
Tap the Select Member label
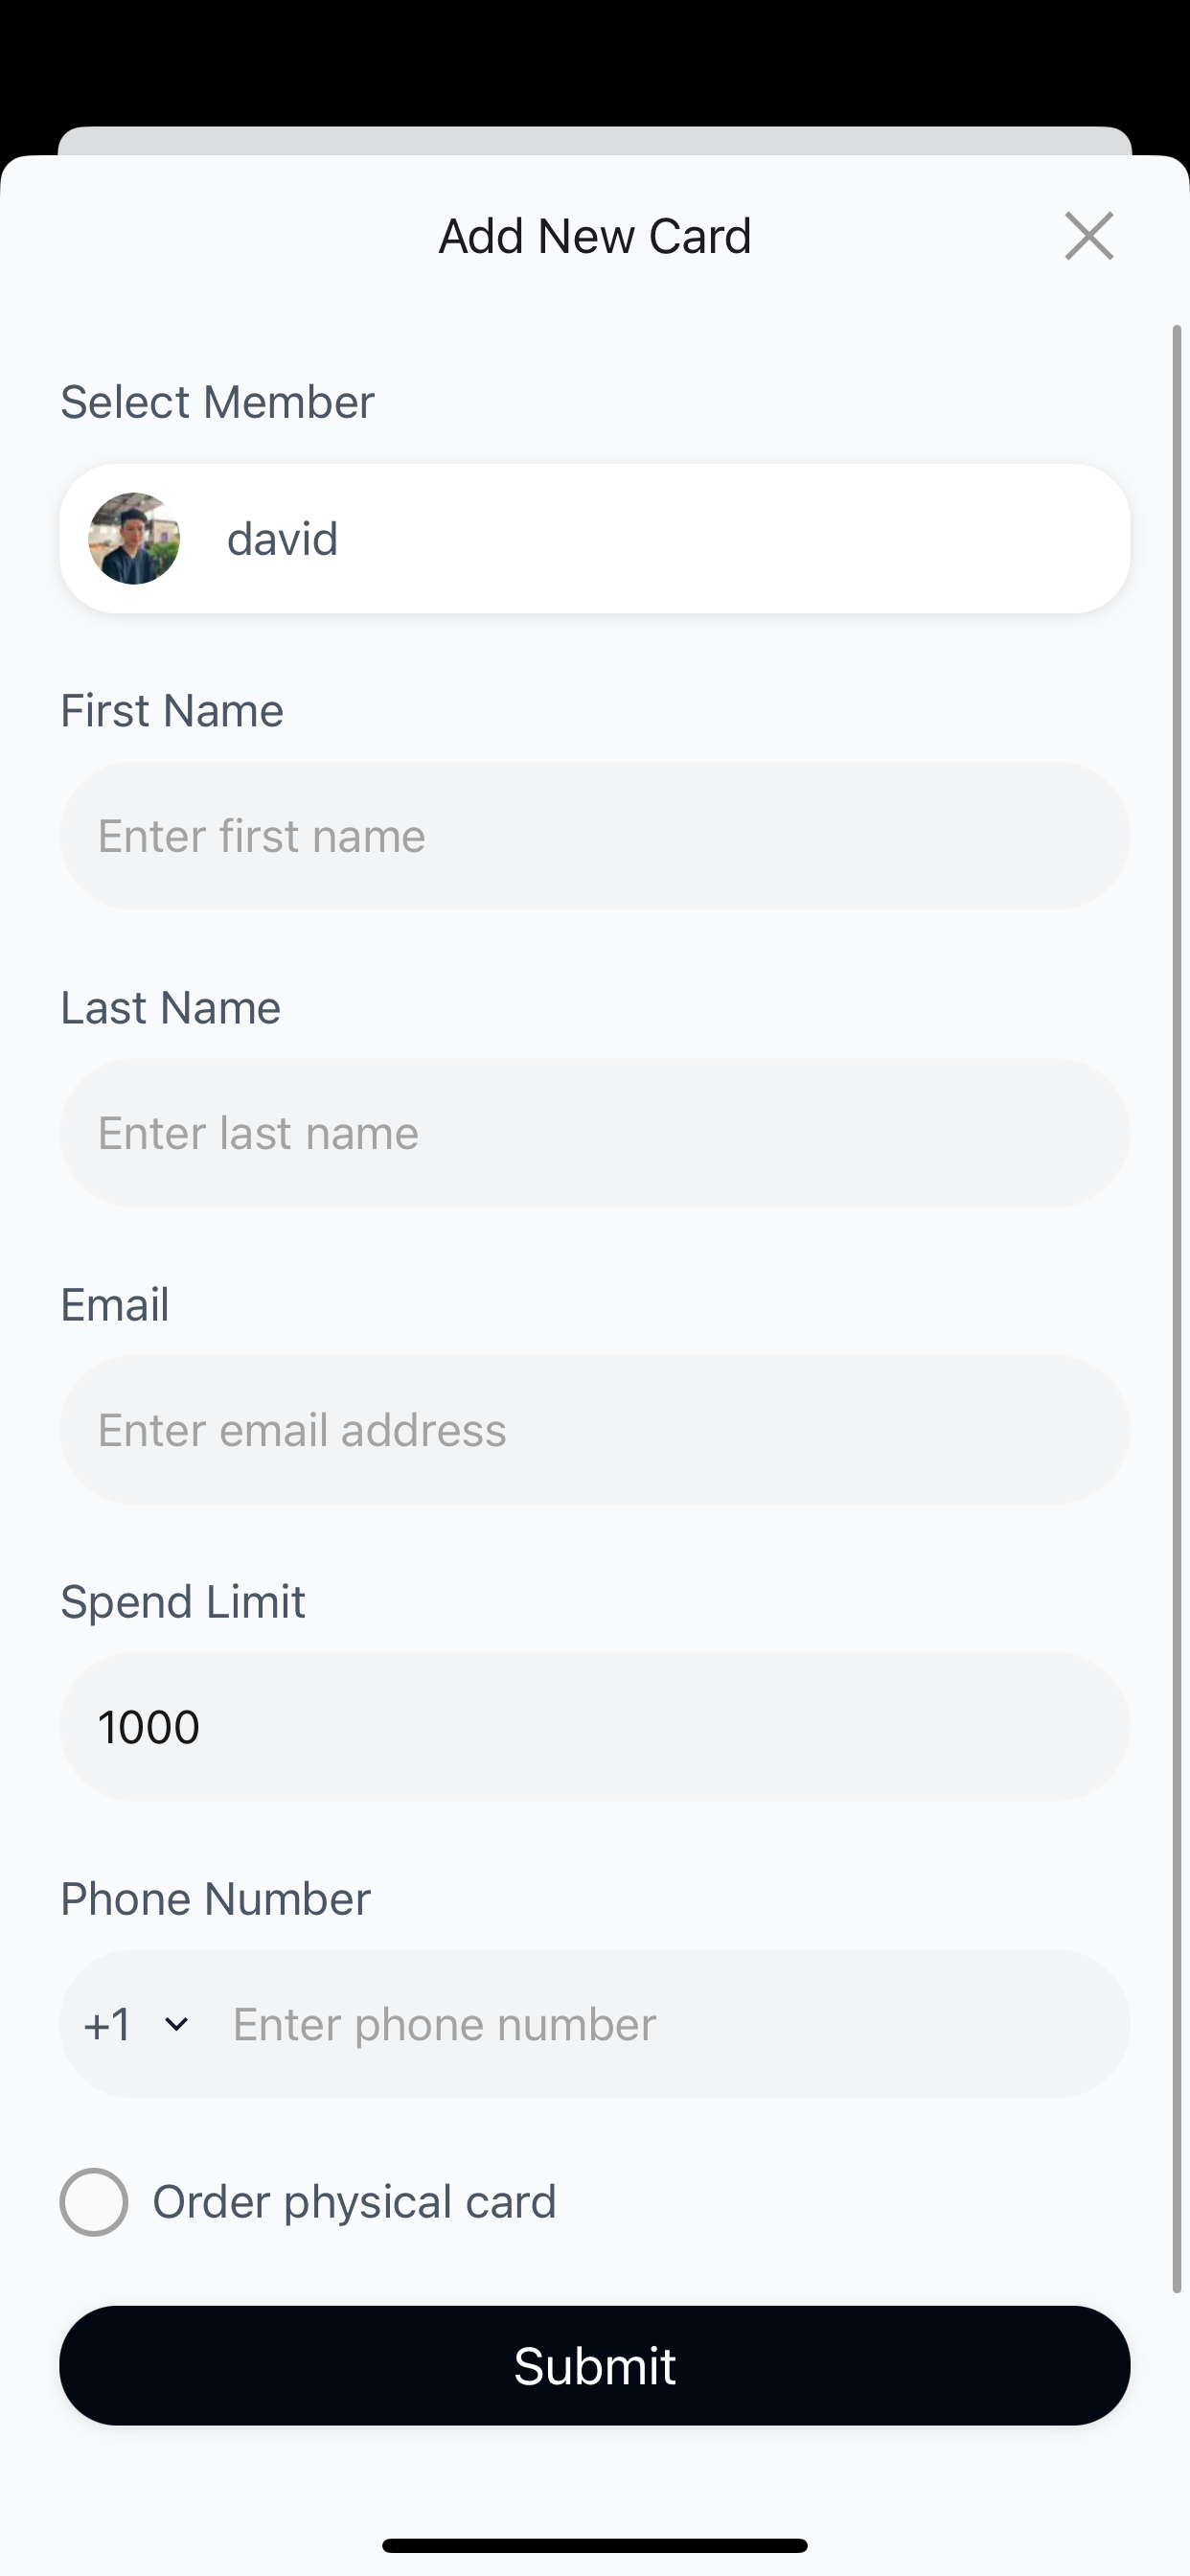tap(217, 402)
